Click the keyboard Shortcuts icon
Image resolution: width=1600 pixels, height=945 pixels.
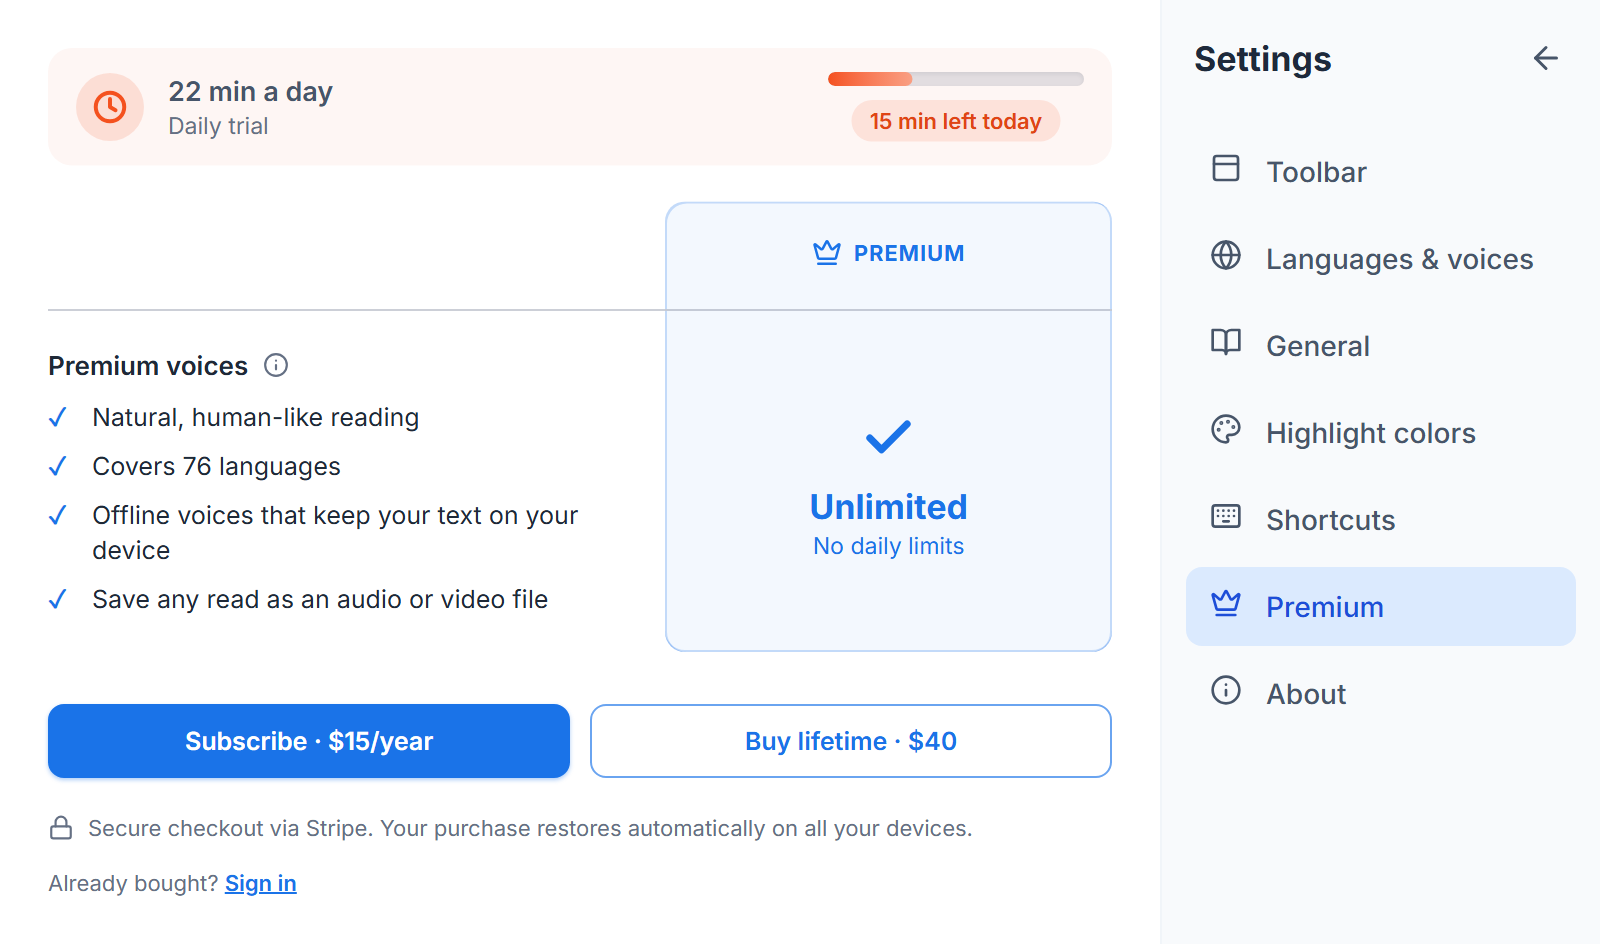[x=1226, y=516]
